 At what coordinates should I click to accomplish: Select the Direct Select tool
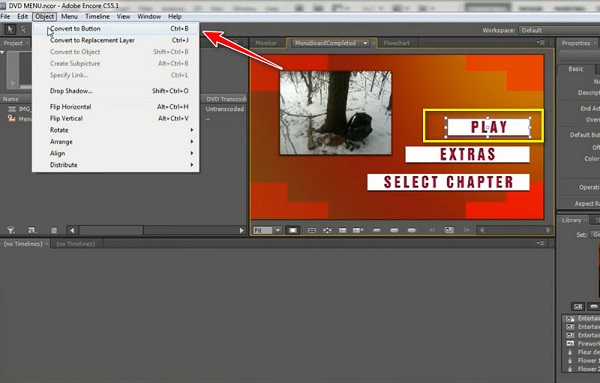[23, 29]
